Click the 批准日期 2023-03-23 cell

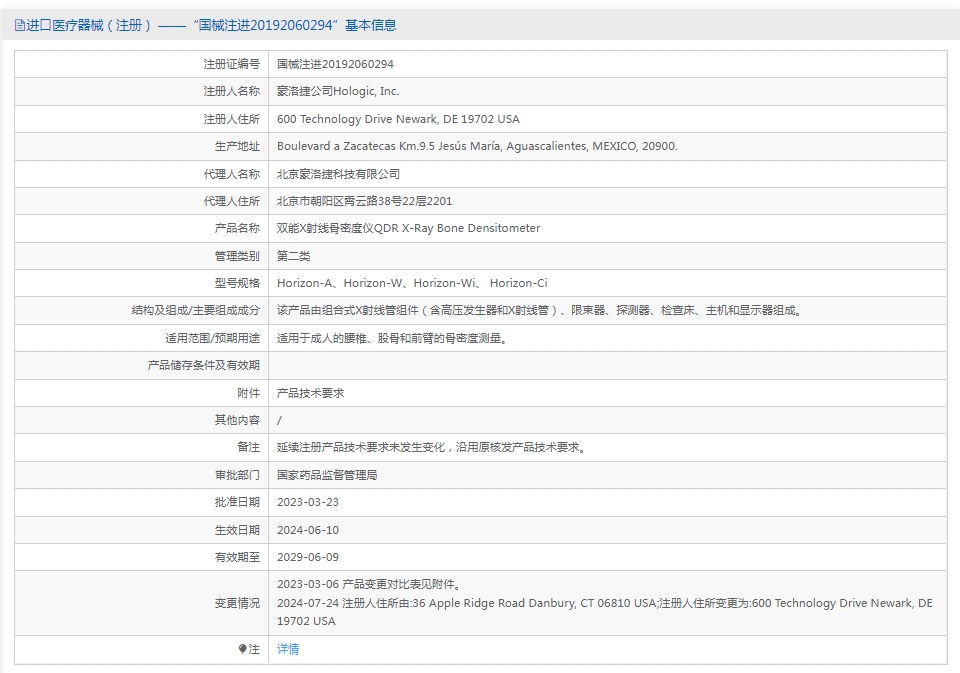click(x=312, y=502)
